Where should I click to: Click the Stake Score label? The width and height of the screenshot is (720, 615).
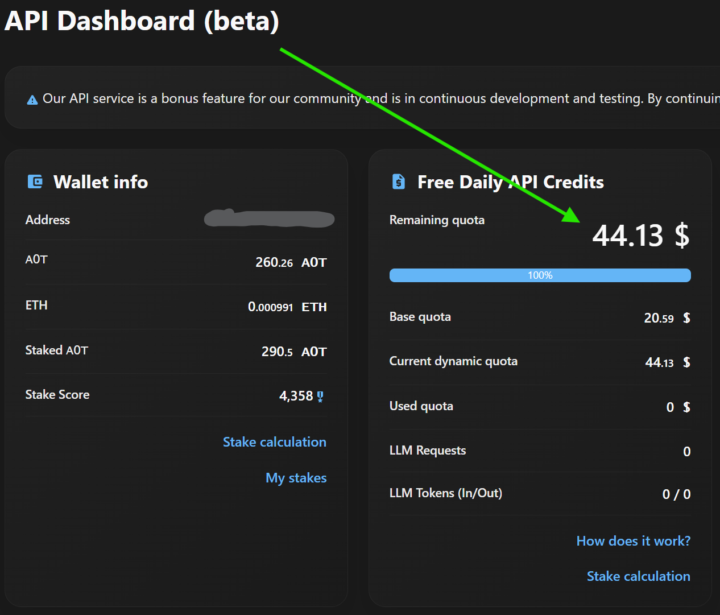57,395
